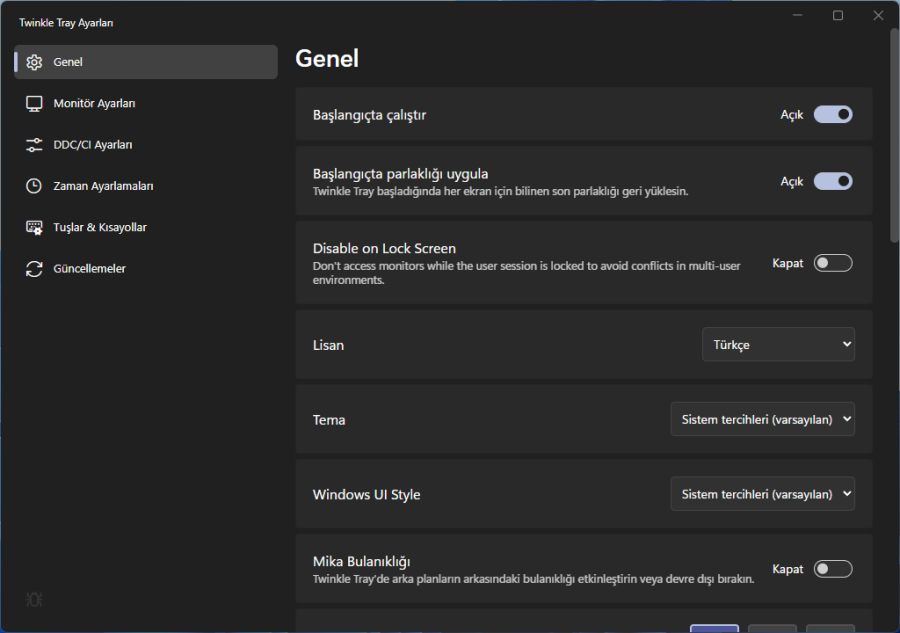Click the gear icon beside Genel
This screenshot has width=900, height=633.
tap(34, 62)
